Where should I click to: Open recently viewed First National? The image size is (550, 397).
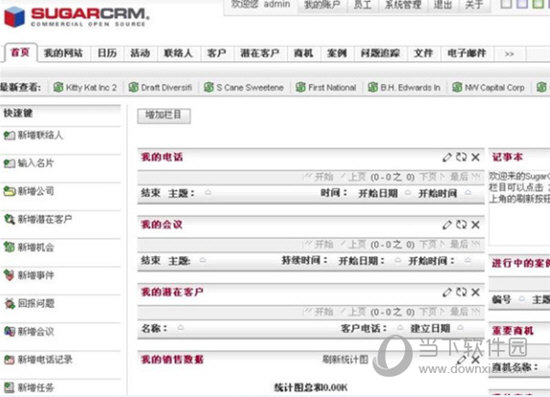[326, 87]
